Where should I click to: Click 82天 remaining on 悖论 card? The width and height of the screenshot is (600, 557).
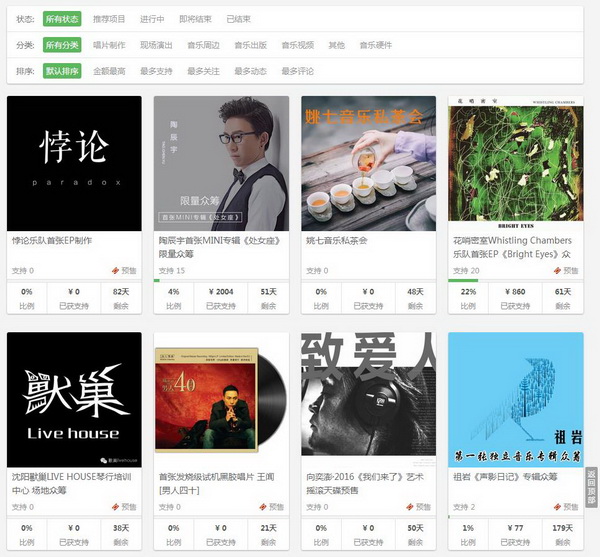[121, 292]
